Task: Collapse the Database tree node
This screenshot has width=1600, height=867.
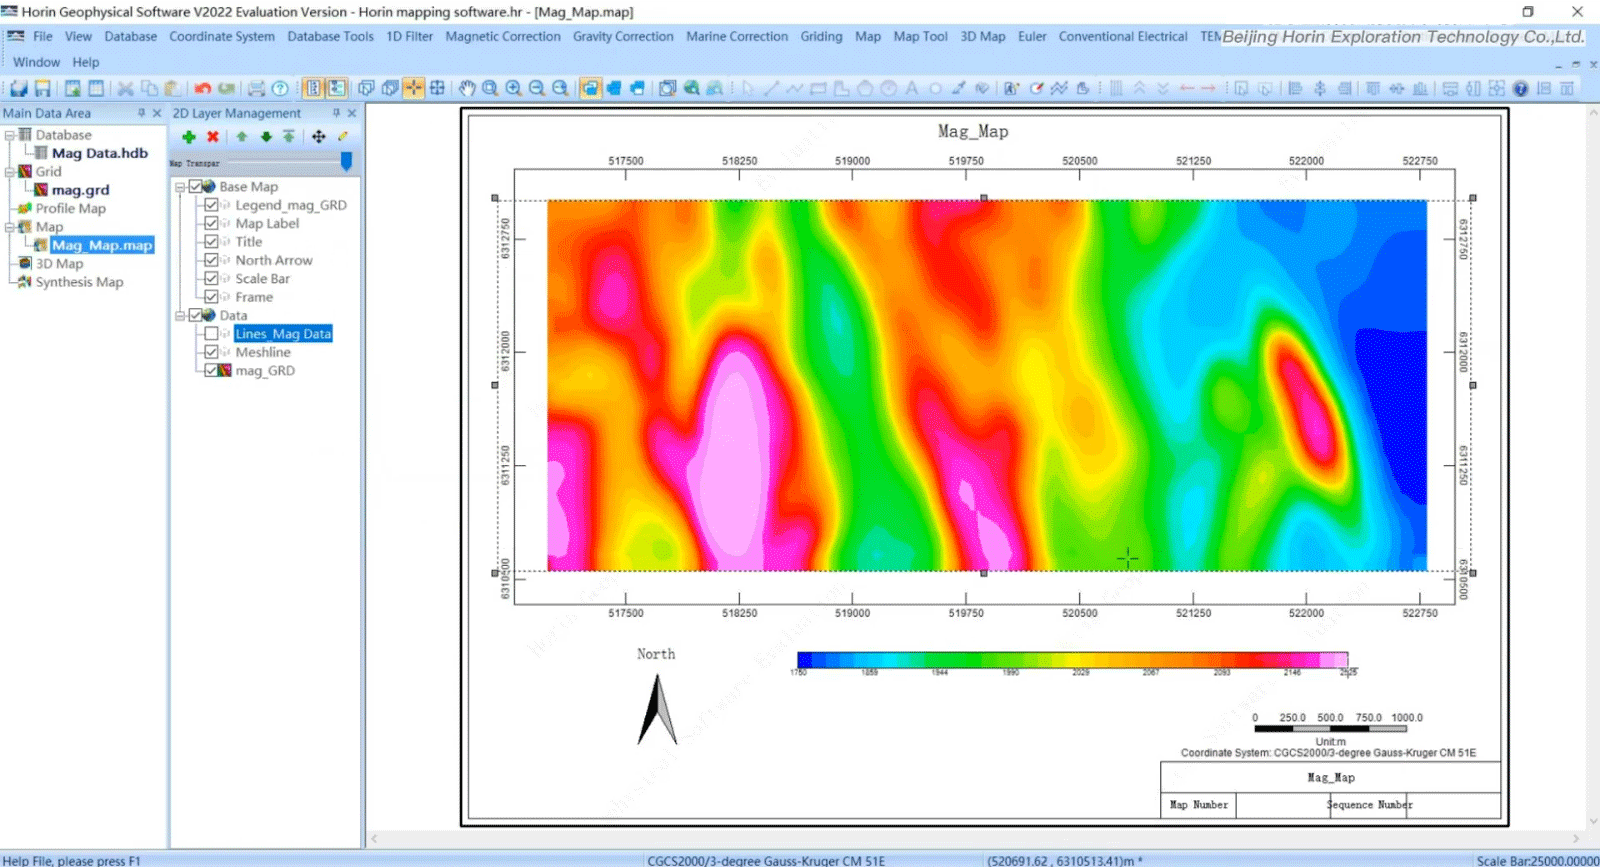Action: [x=9, y=135]
